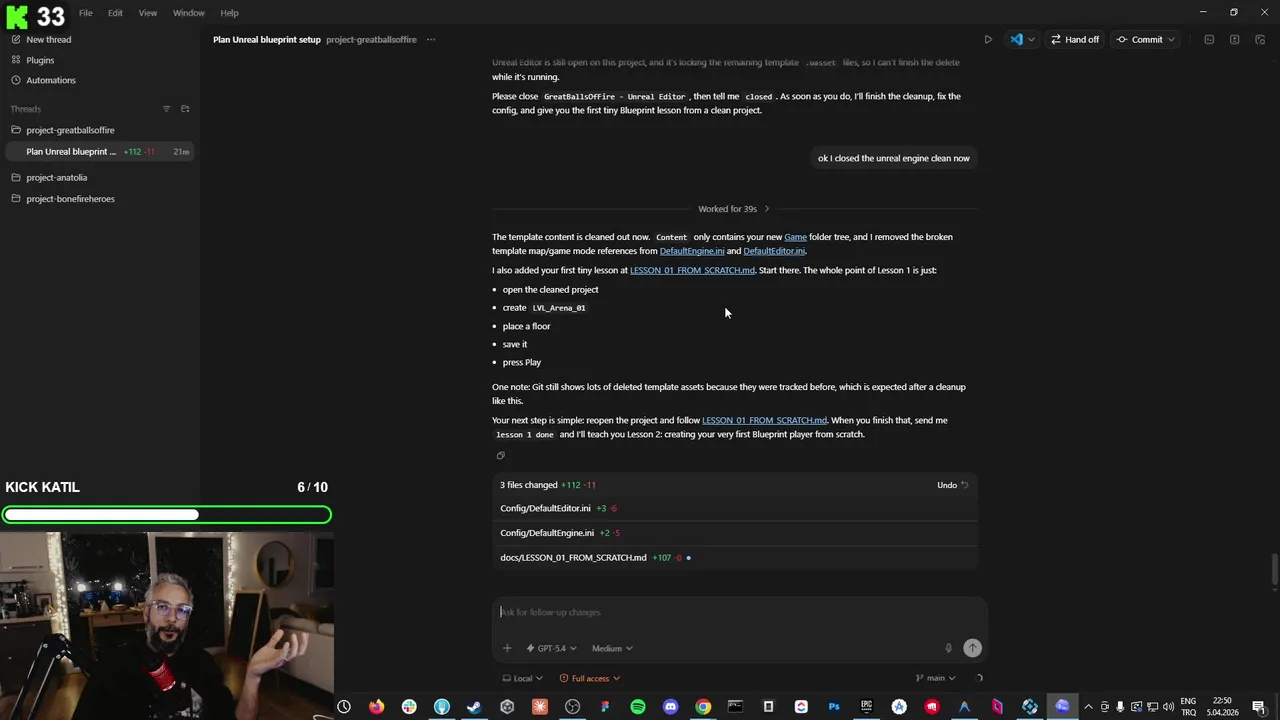The width and height of the screenshot is (1280, 720).
Task: Open the main branch dropdown
Action: tap(935, 678)
